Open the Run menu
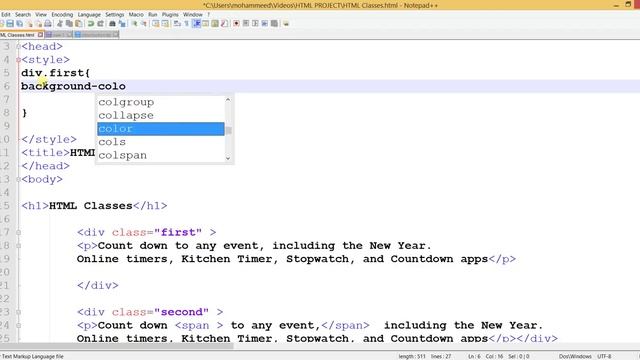This screenshot has height=360, width=640. (x=153, y=14)
